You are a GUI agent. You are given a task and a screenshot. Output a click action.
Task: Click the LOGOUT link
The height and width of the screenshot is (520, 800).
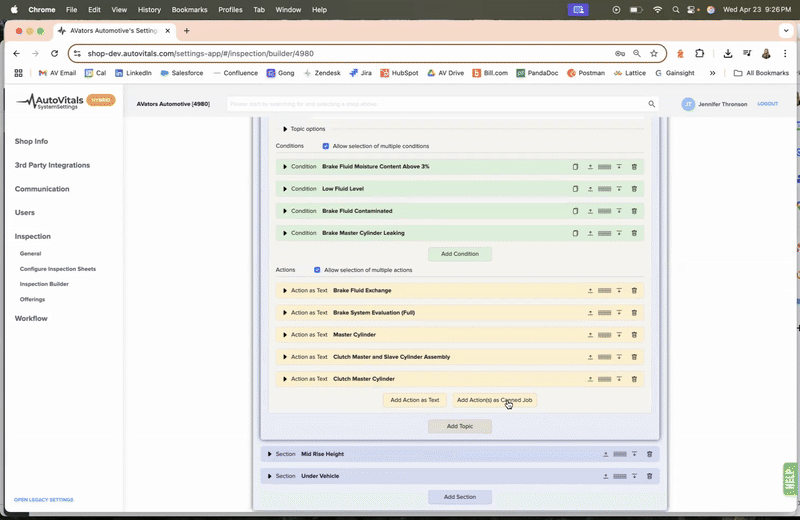coord(767,104)
